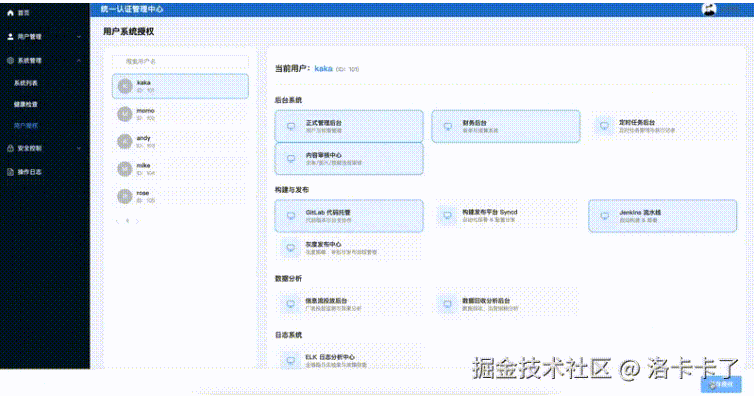
Task: Click the gear icon beside 系统管理
Action: (x=10, y=61)
